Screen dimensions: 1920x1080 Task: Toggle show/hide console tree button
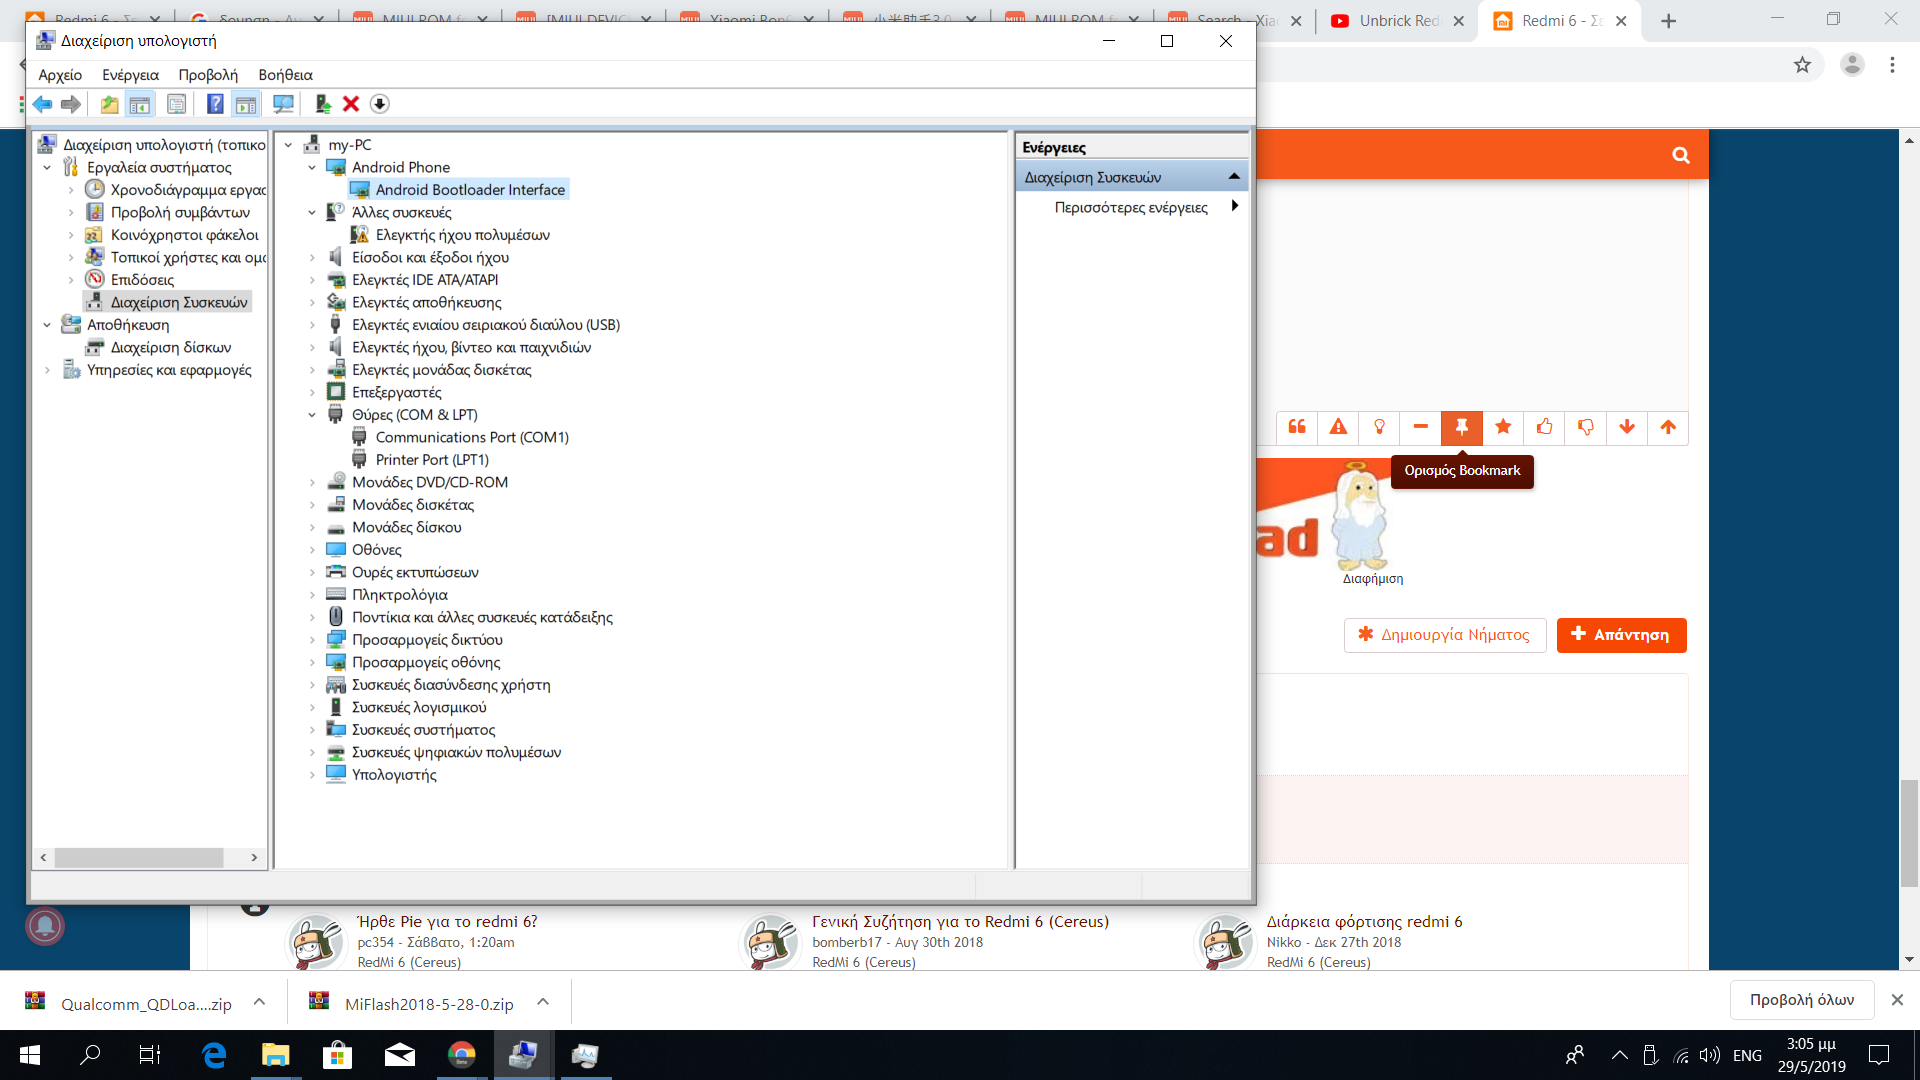pyautogui.click(x=140, y=104)
